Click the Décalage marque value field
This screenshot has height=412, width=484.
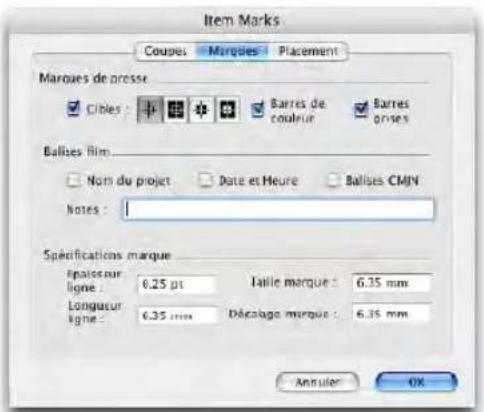392,314
